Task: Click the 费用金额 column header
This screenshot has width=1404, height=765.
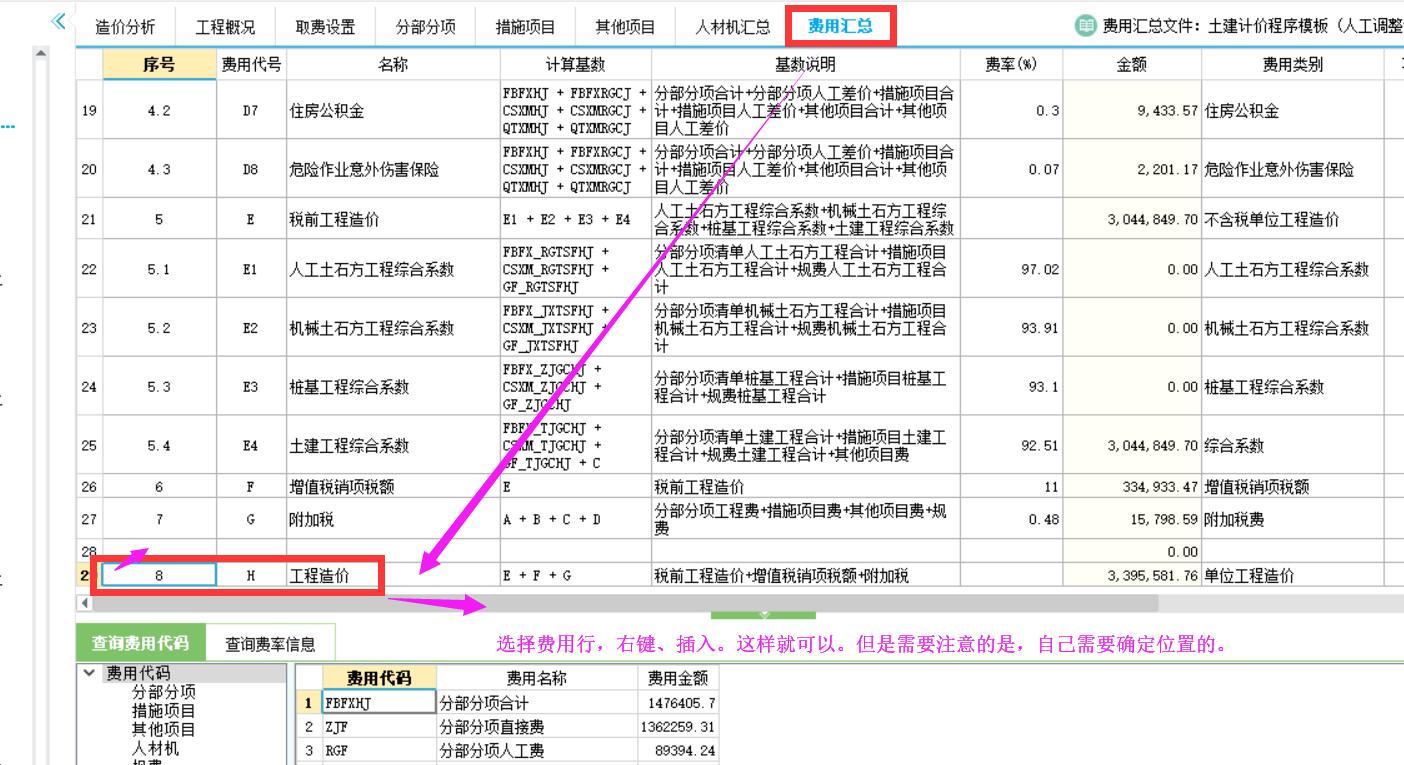Action: point(677,678)
